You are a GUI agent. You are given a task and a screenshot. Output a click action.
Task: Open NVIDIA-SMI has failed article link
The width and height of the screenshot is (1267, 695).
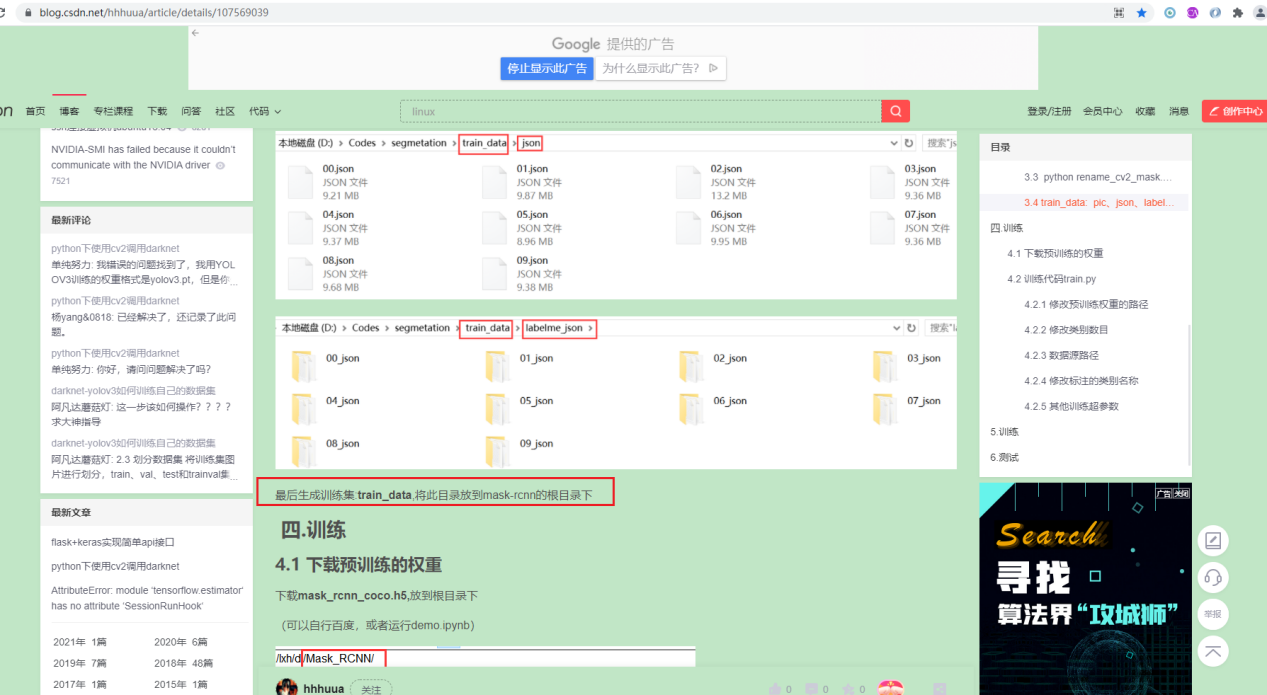click(x=144, y=157)
